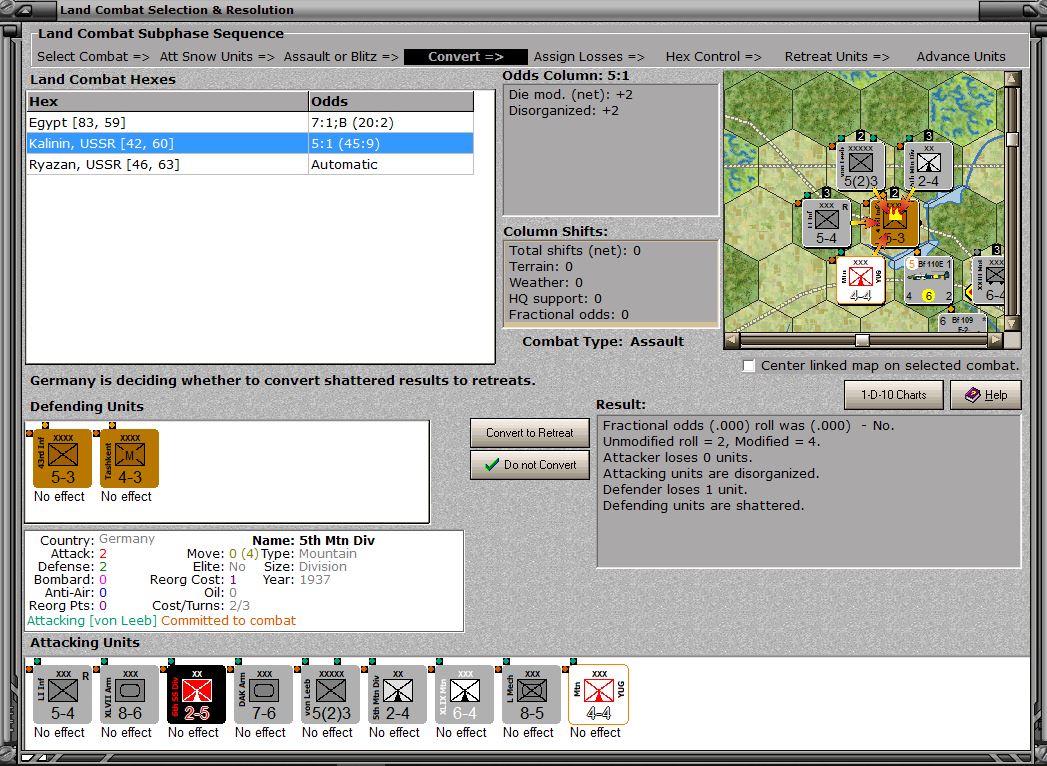Click the Hex column header

point(168,102)
